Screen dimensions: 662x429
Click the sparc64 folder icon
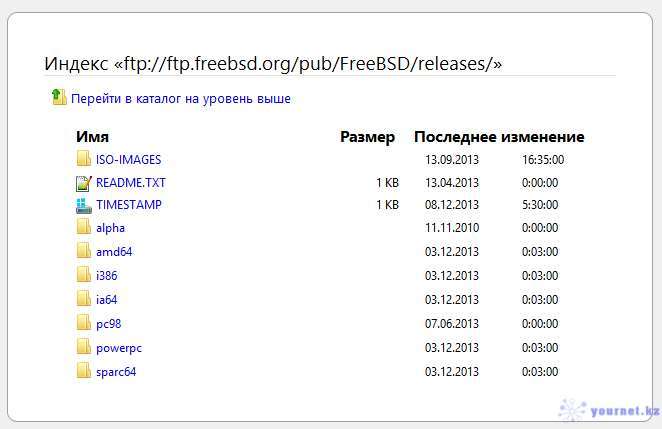84,371
